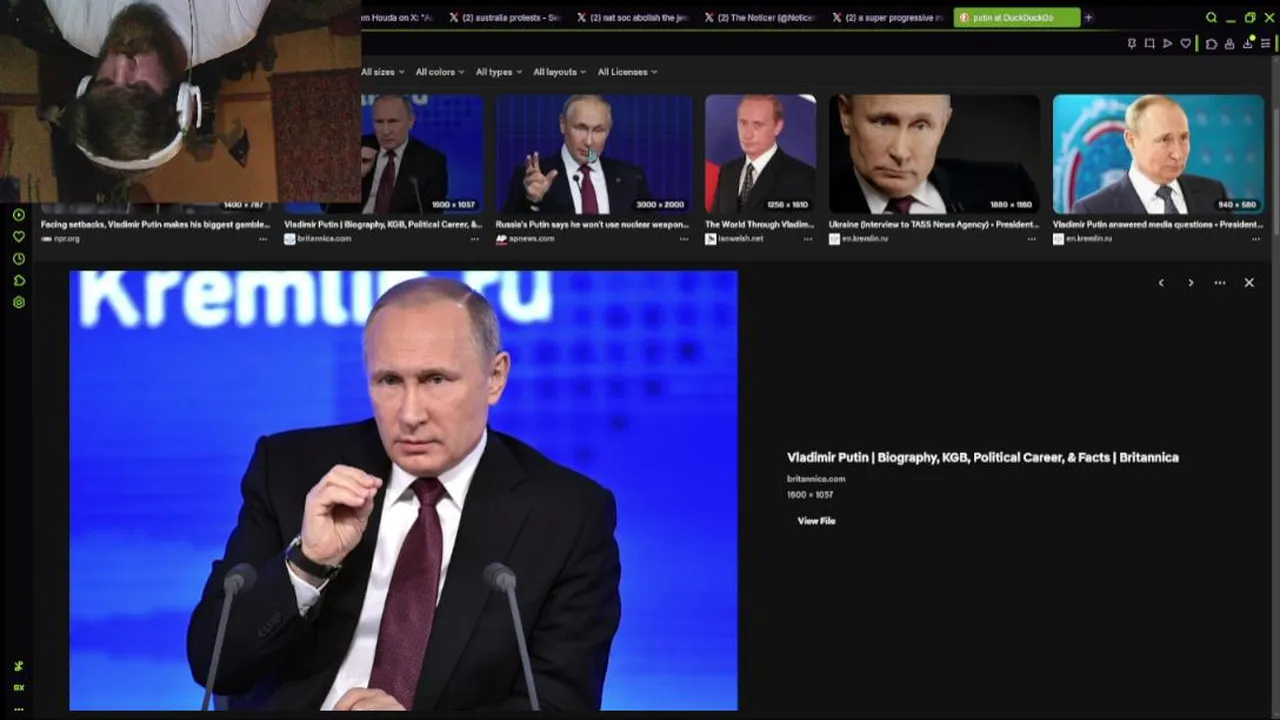Expand the All sizes filter
Image resolution: width=1280 pixels, height=720 pixels.
[381, 72]
